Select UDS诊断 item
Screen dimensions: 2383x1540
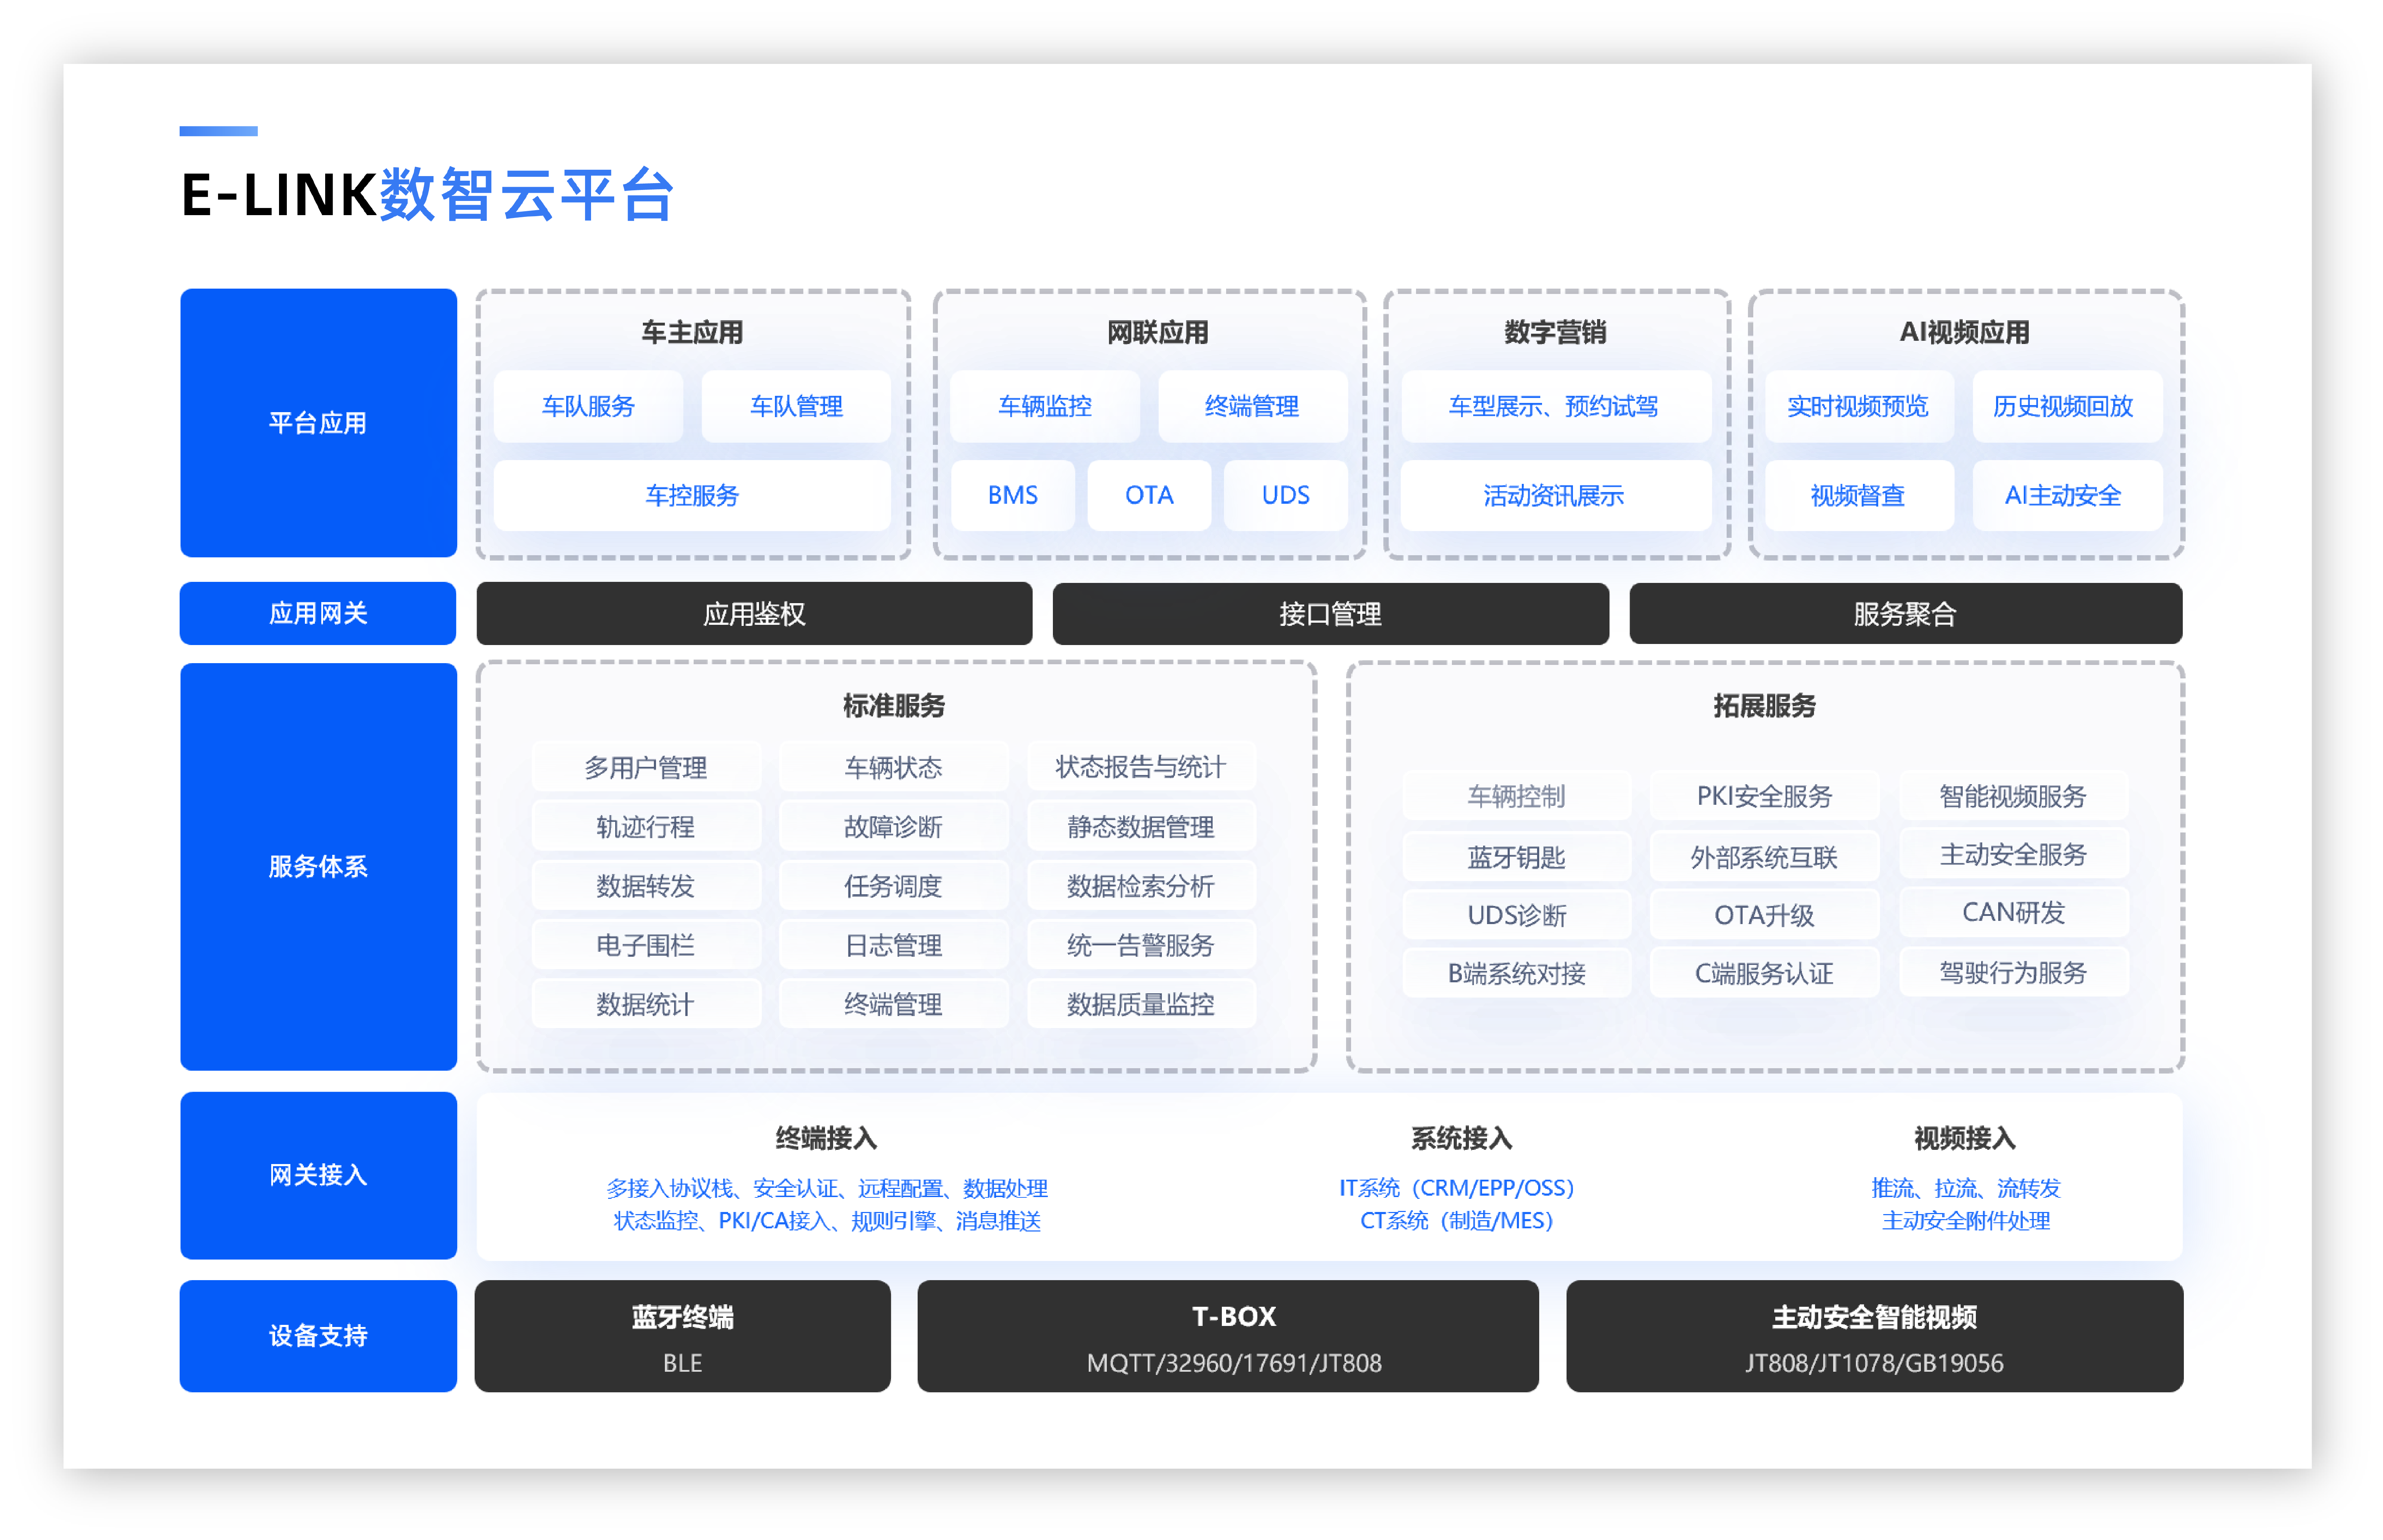tap(1516, 914)
